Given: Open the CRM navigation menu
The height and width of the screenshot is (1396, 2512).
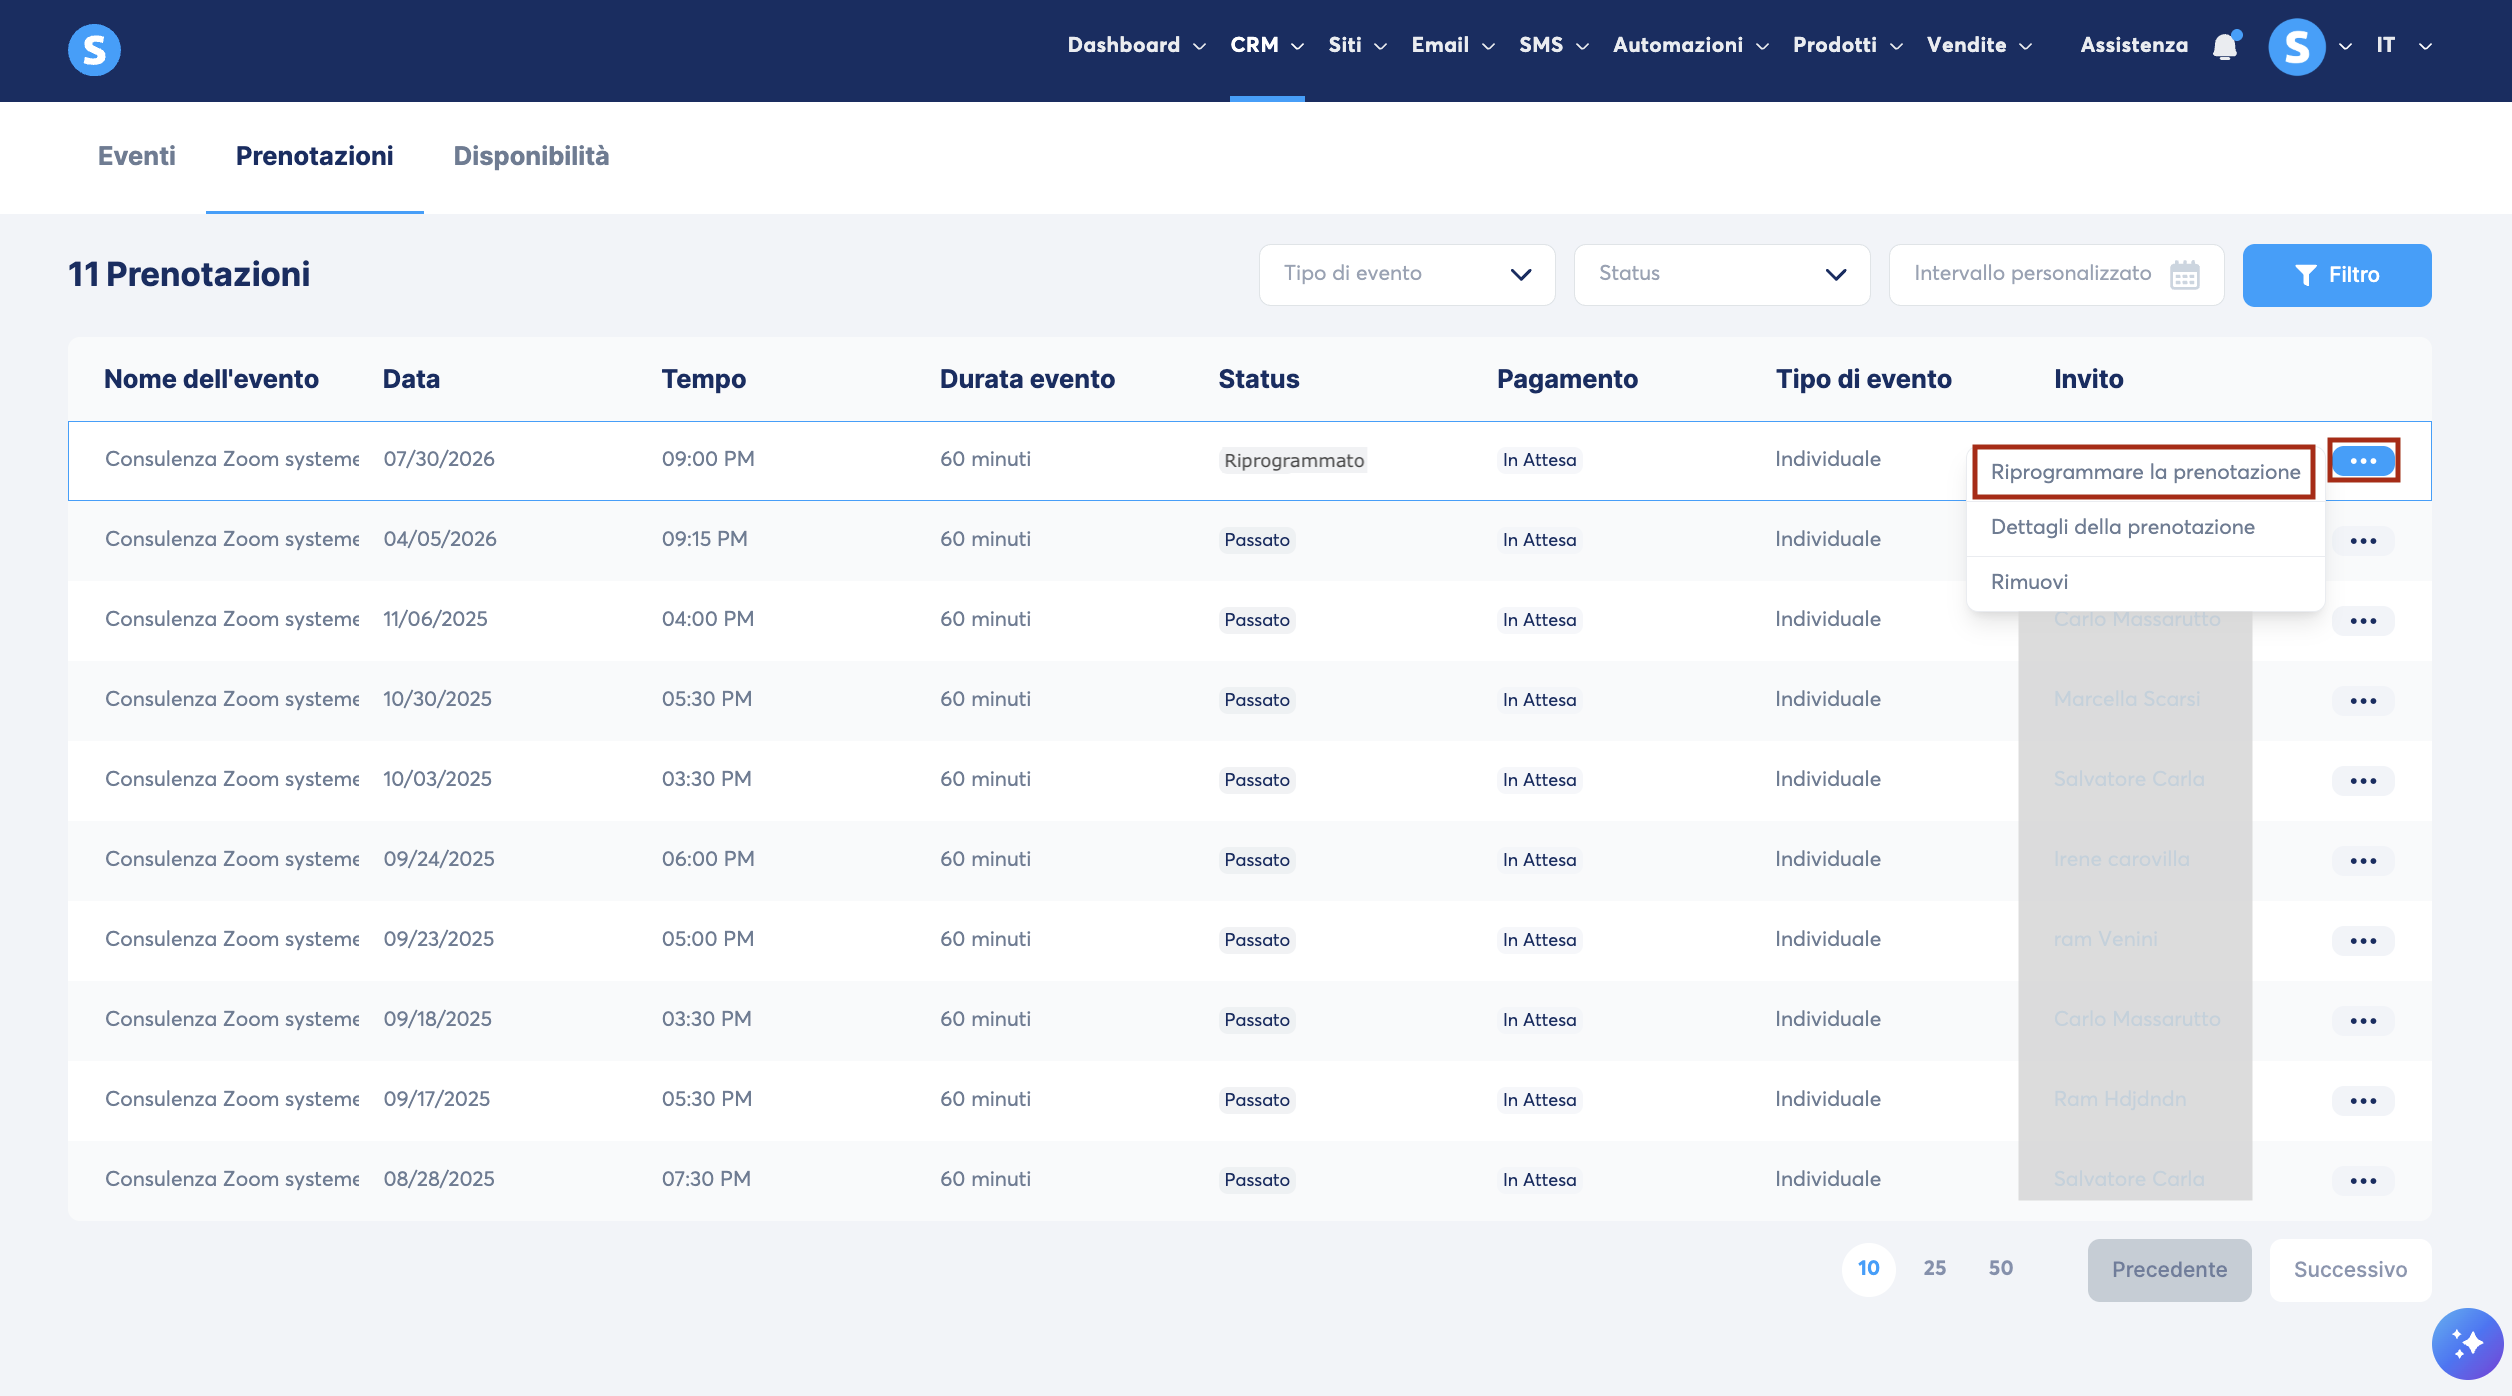Looking at the screenshot, I should coord(1266,46).
